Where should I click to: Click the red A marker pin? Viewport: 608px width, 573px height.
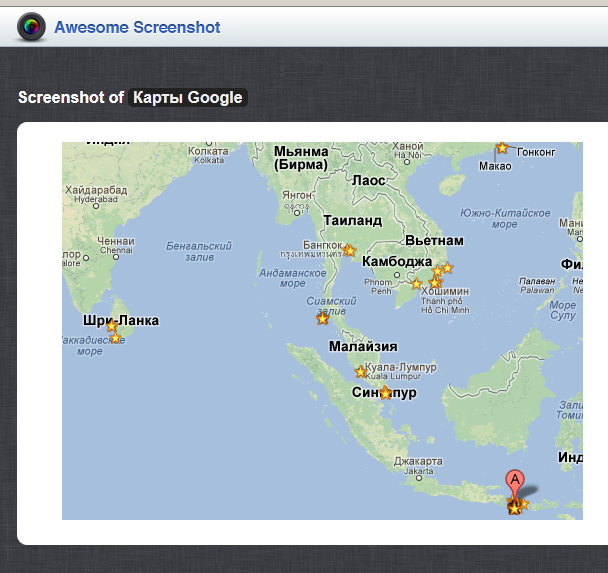pos(515,485)
